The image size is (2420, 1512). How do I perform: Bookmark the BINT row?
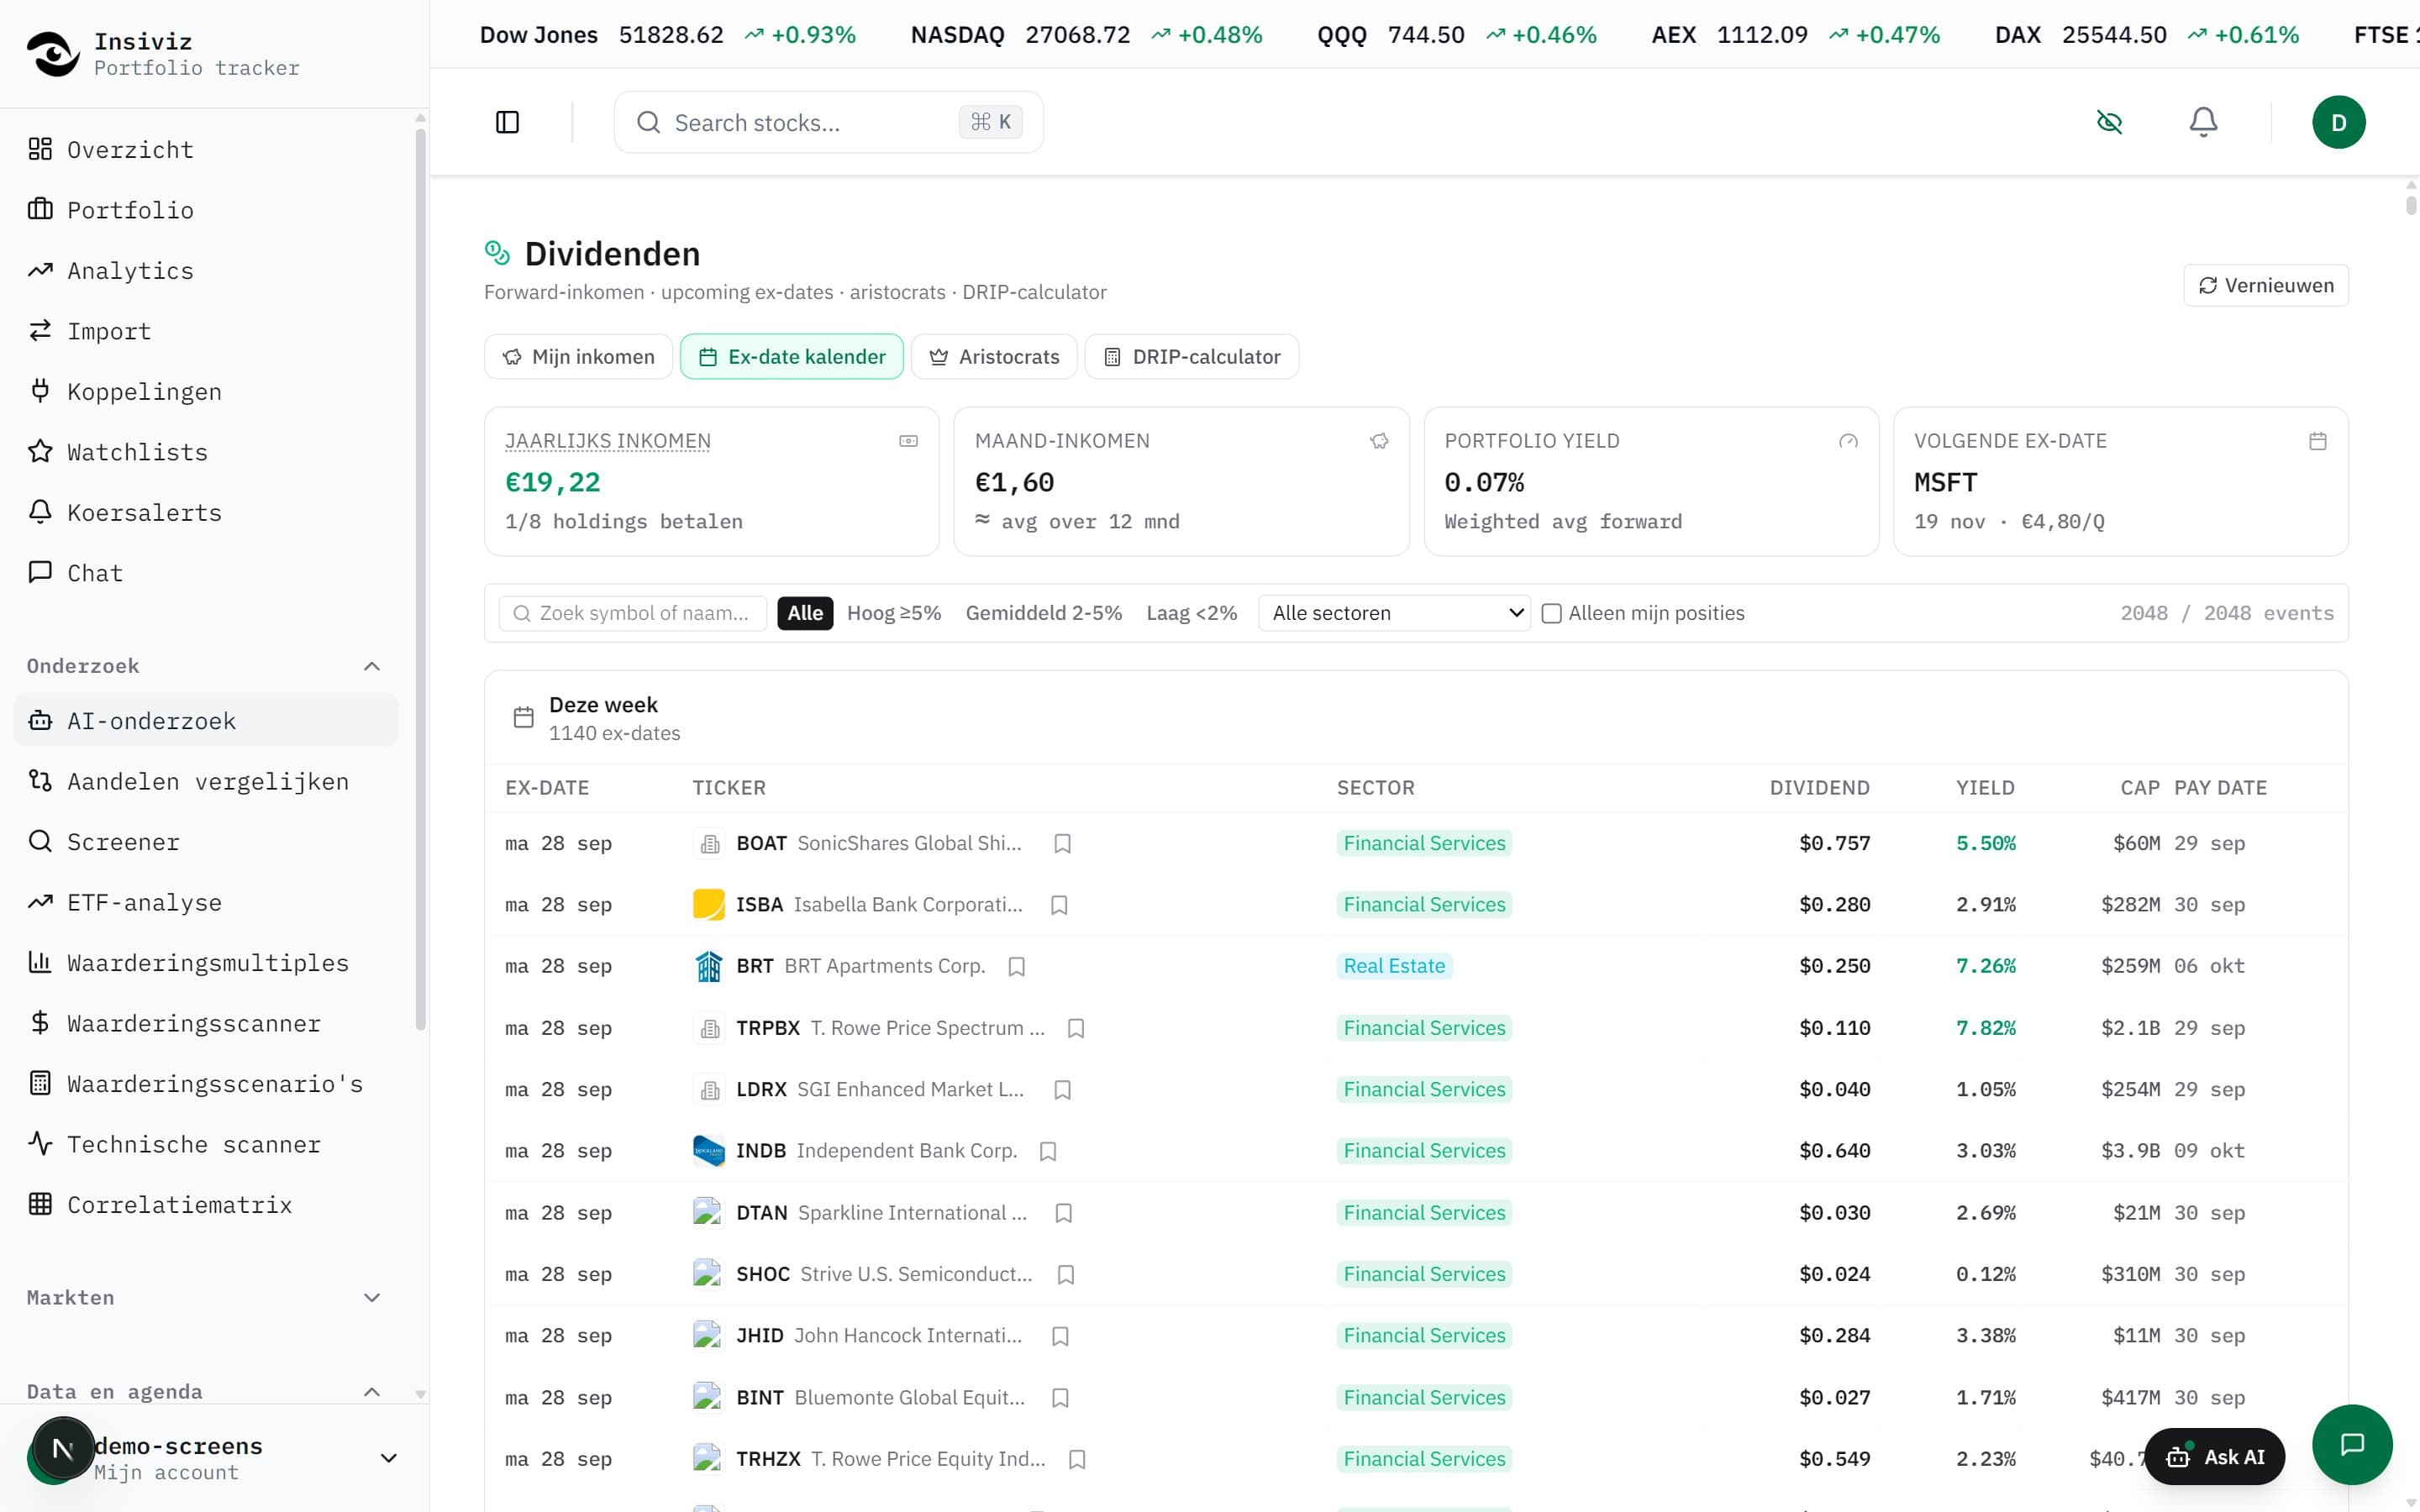coord(1060,1398)
